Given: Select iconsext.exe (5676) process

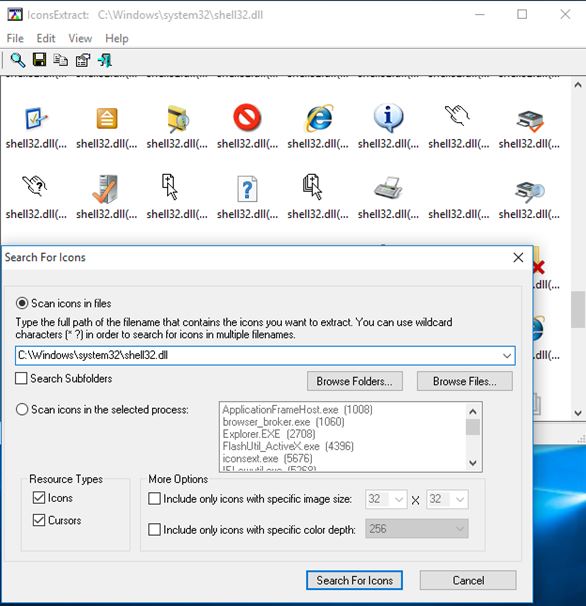Looking at the screenshot, I should click(267, 459).
